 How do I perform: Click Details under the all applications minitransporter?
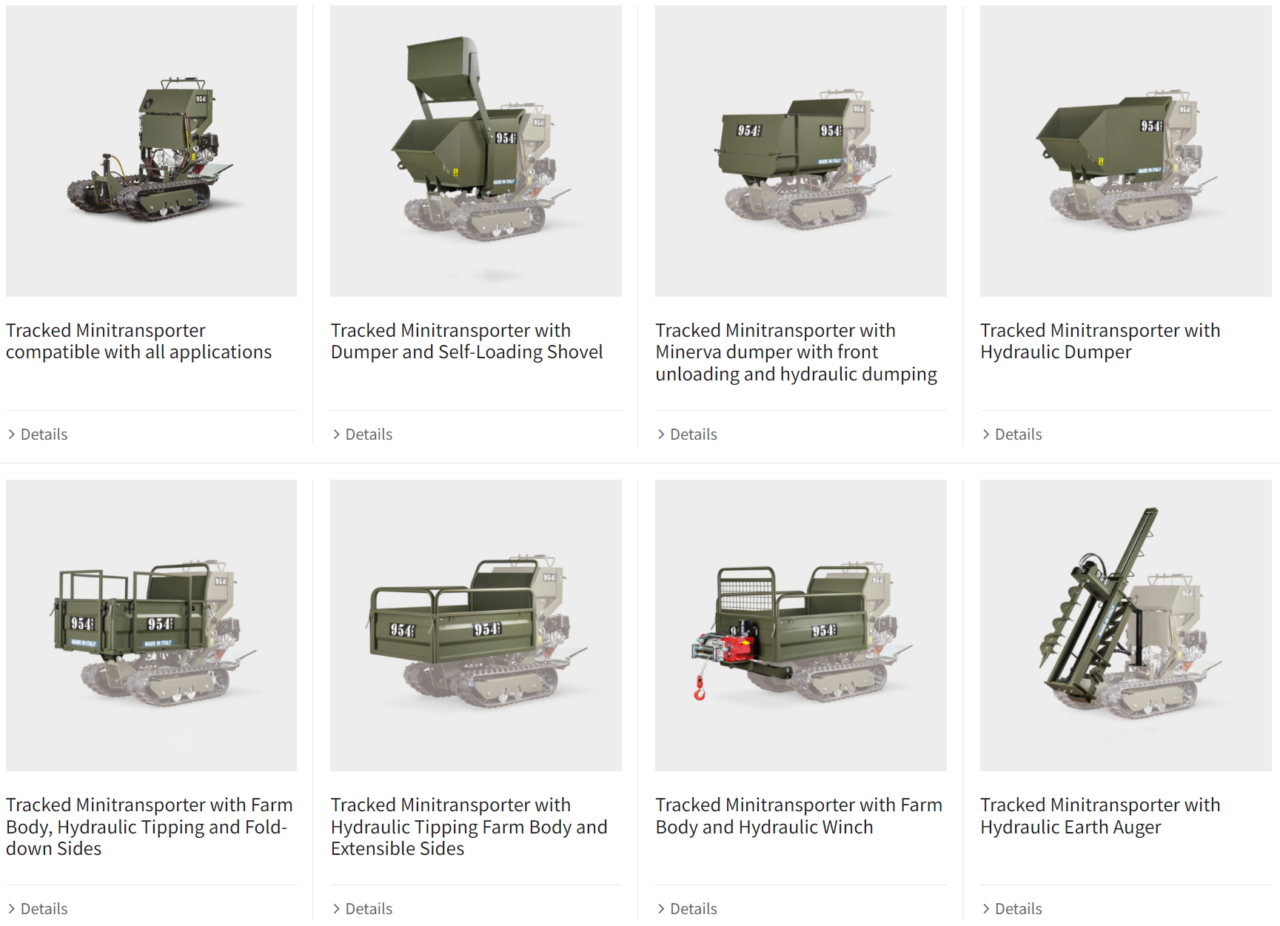(x=37, y=434)
